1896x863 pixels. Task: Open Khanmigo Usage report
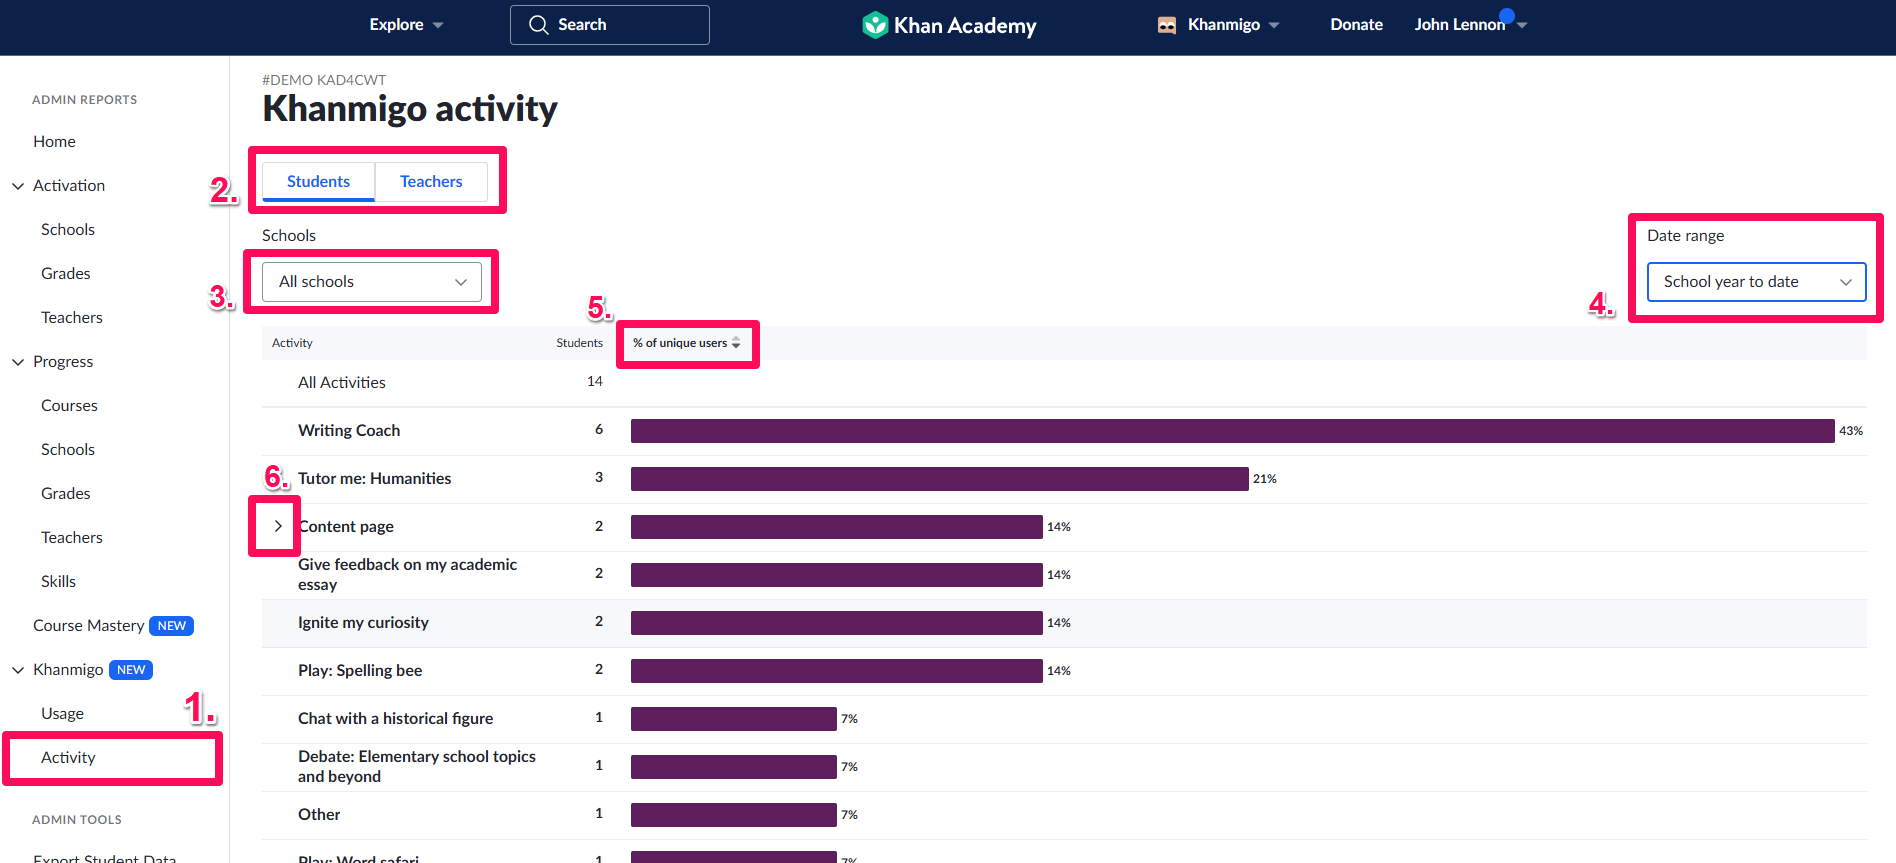62,714
